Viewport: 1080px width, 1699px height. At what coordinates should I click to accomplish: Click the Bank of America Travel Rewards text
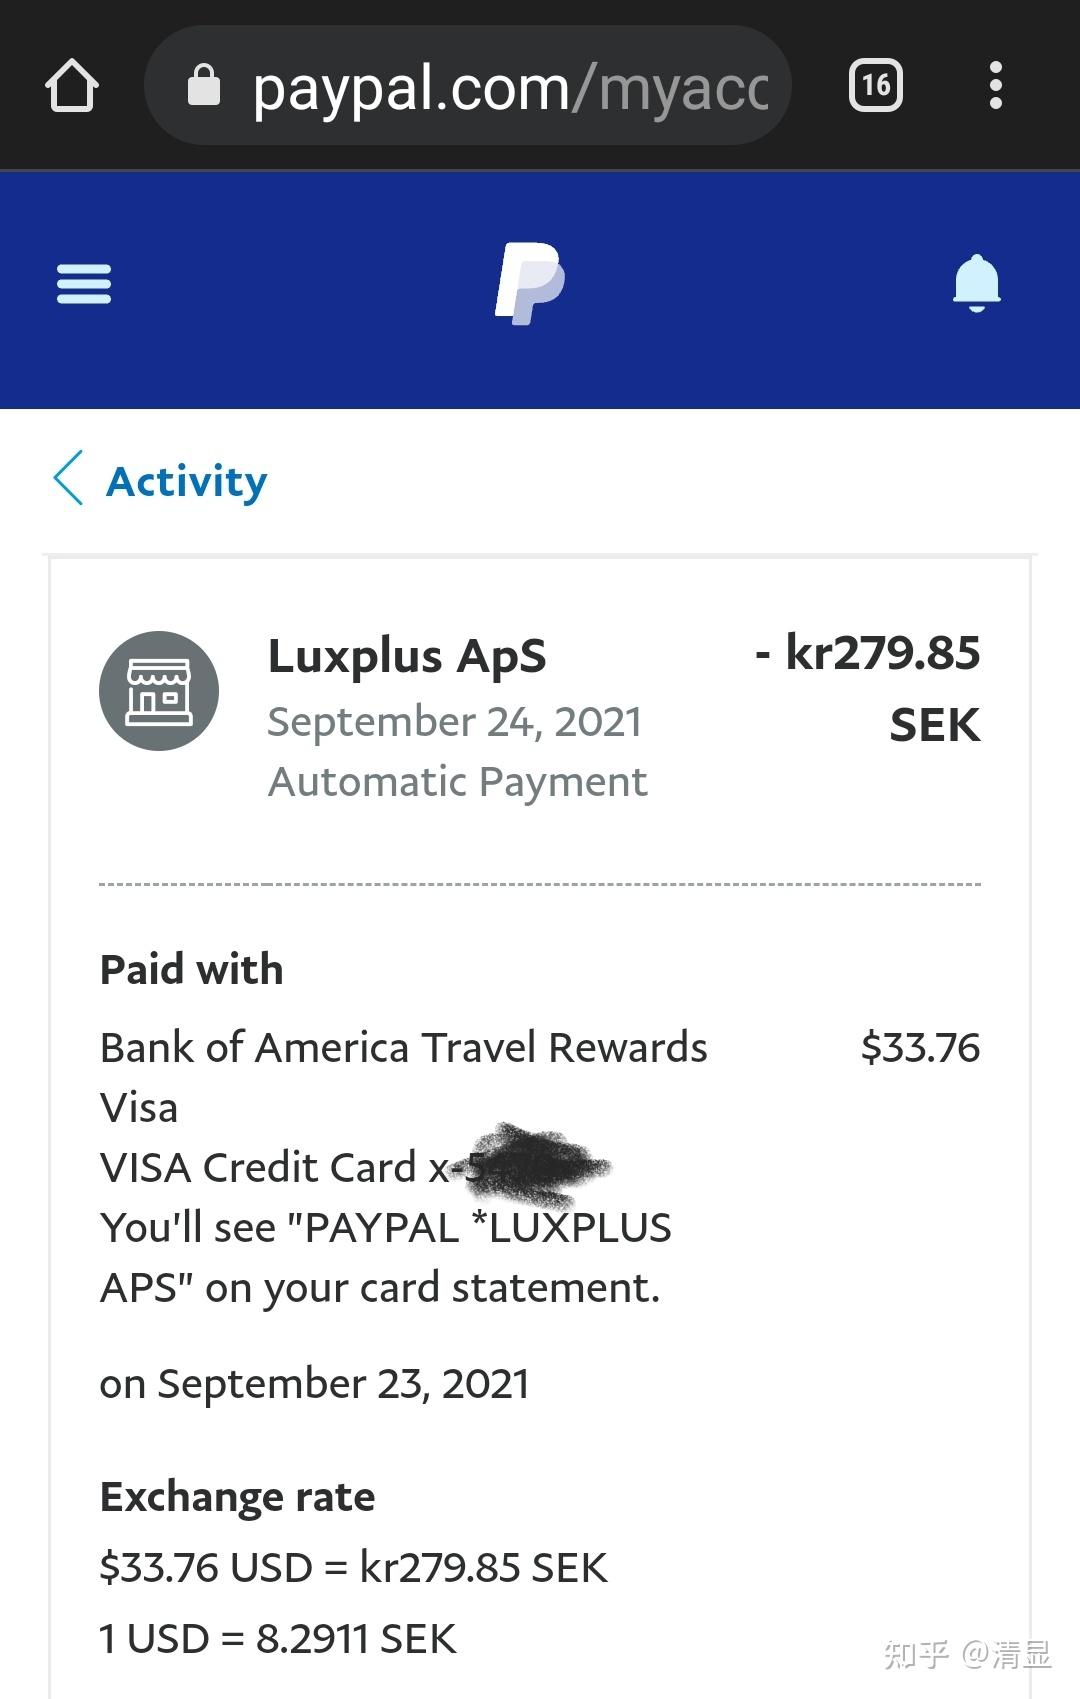click(403, 1047)
